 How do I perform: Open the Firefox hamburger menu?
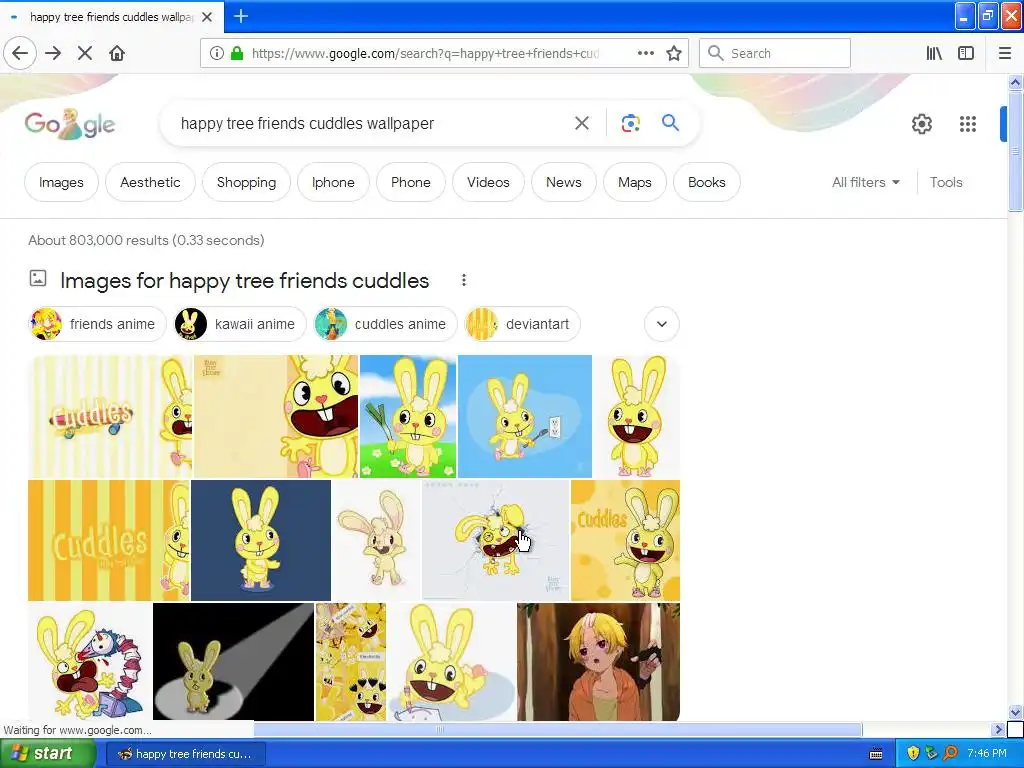pyautogui.click(x=1005, y=53)
